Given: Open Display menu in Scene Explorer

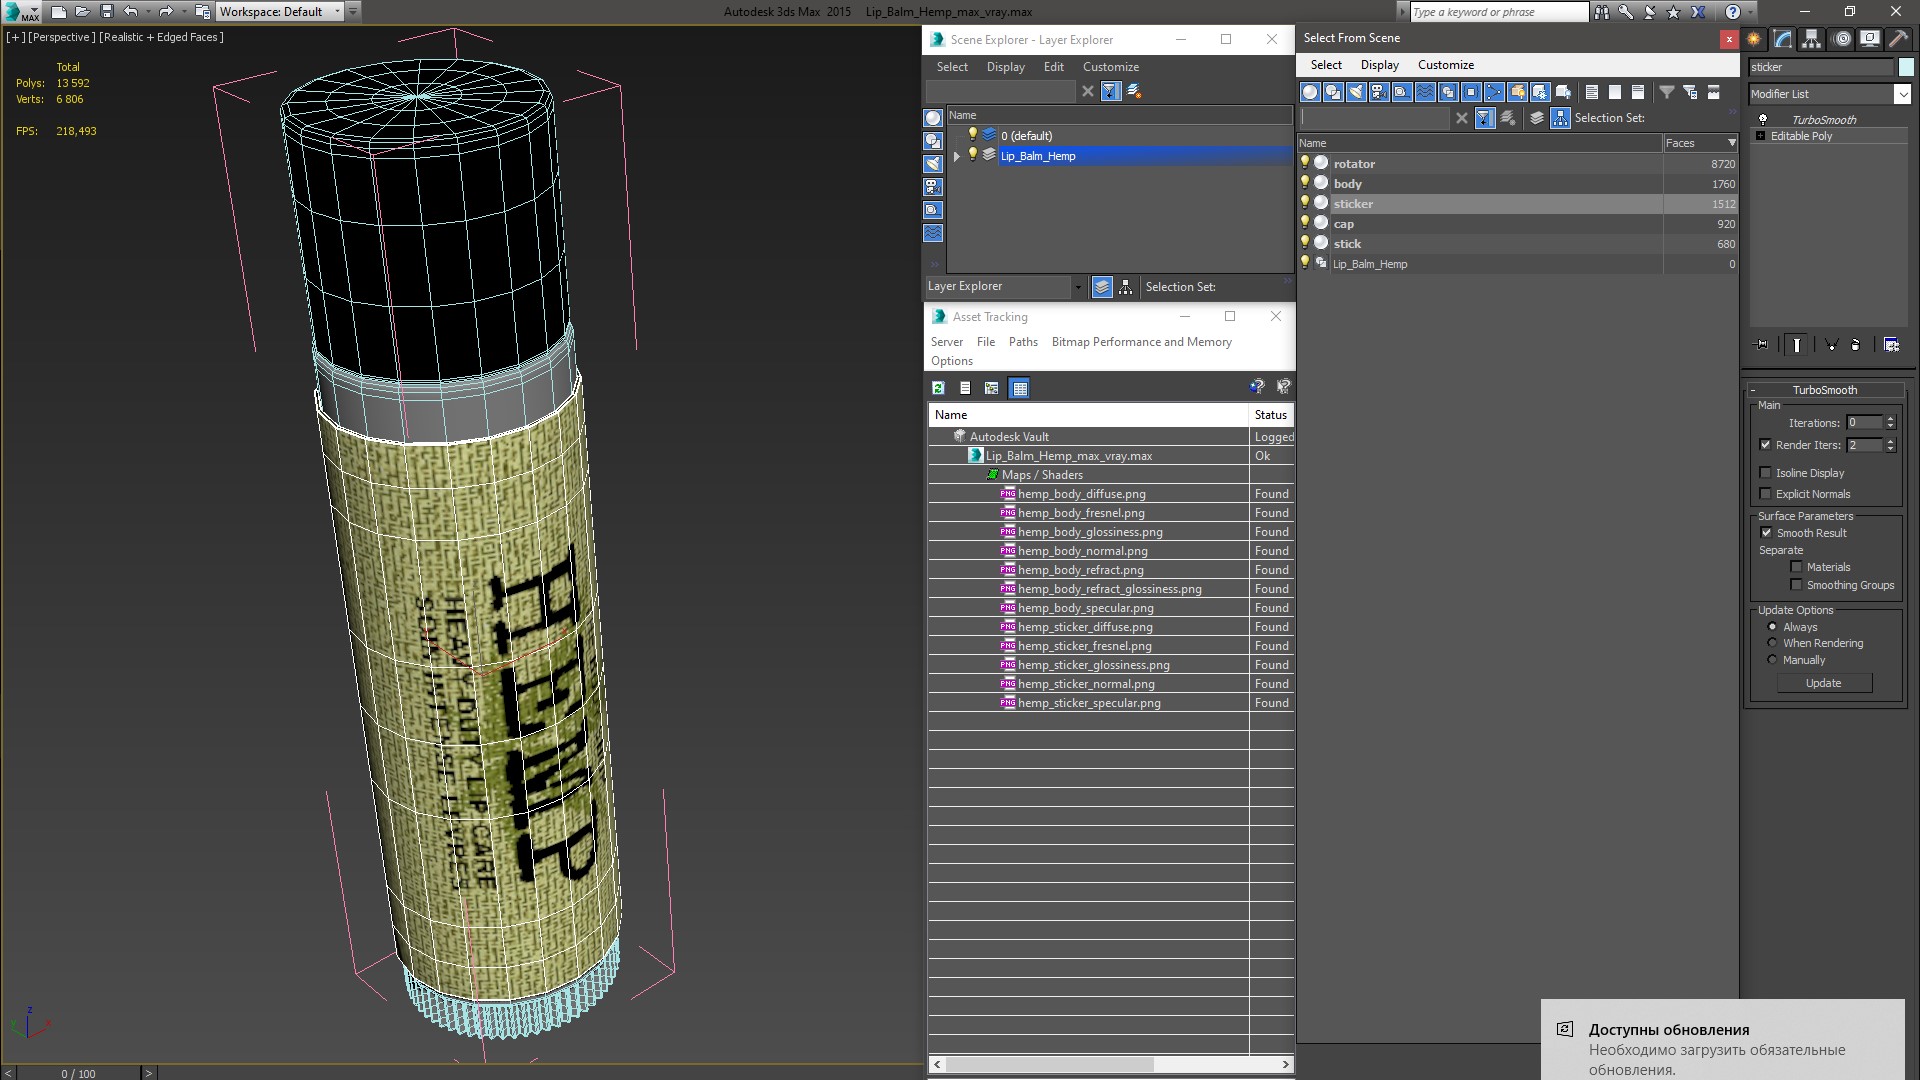Looking at the screenshot, I should coord(1005,67).
